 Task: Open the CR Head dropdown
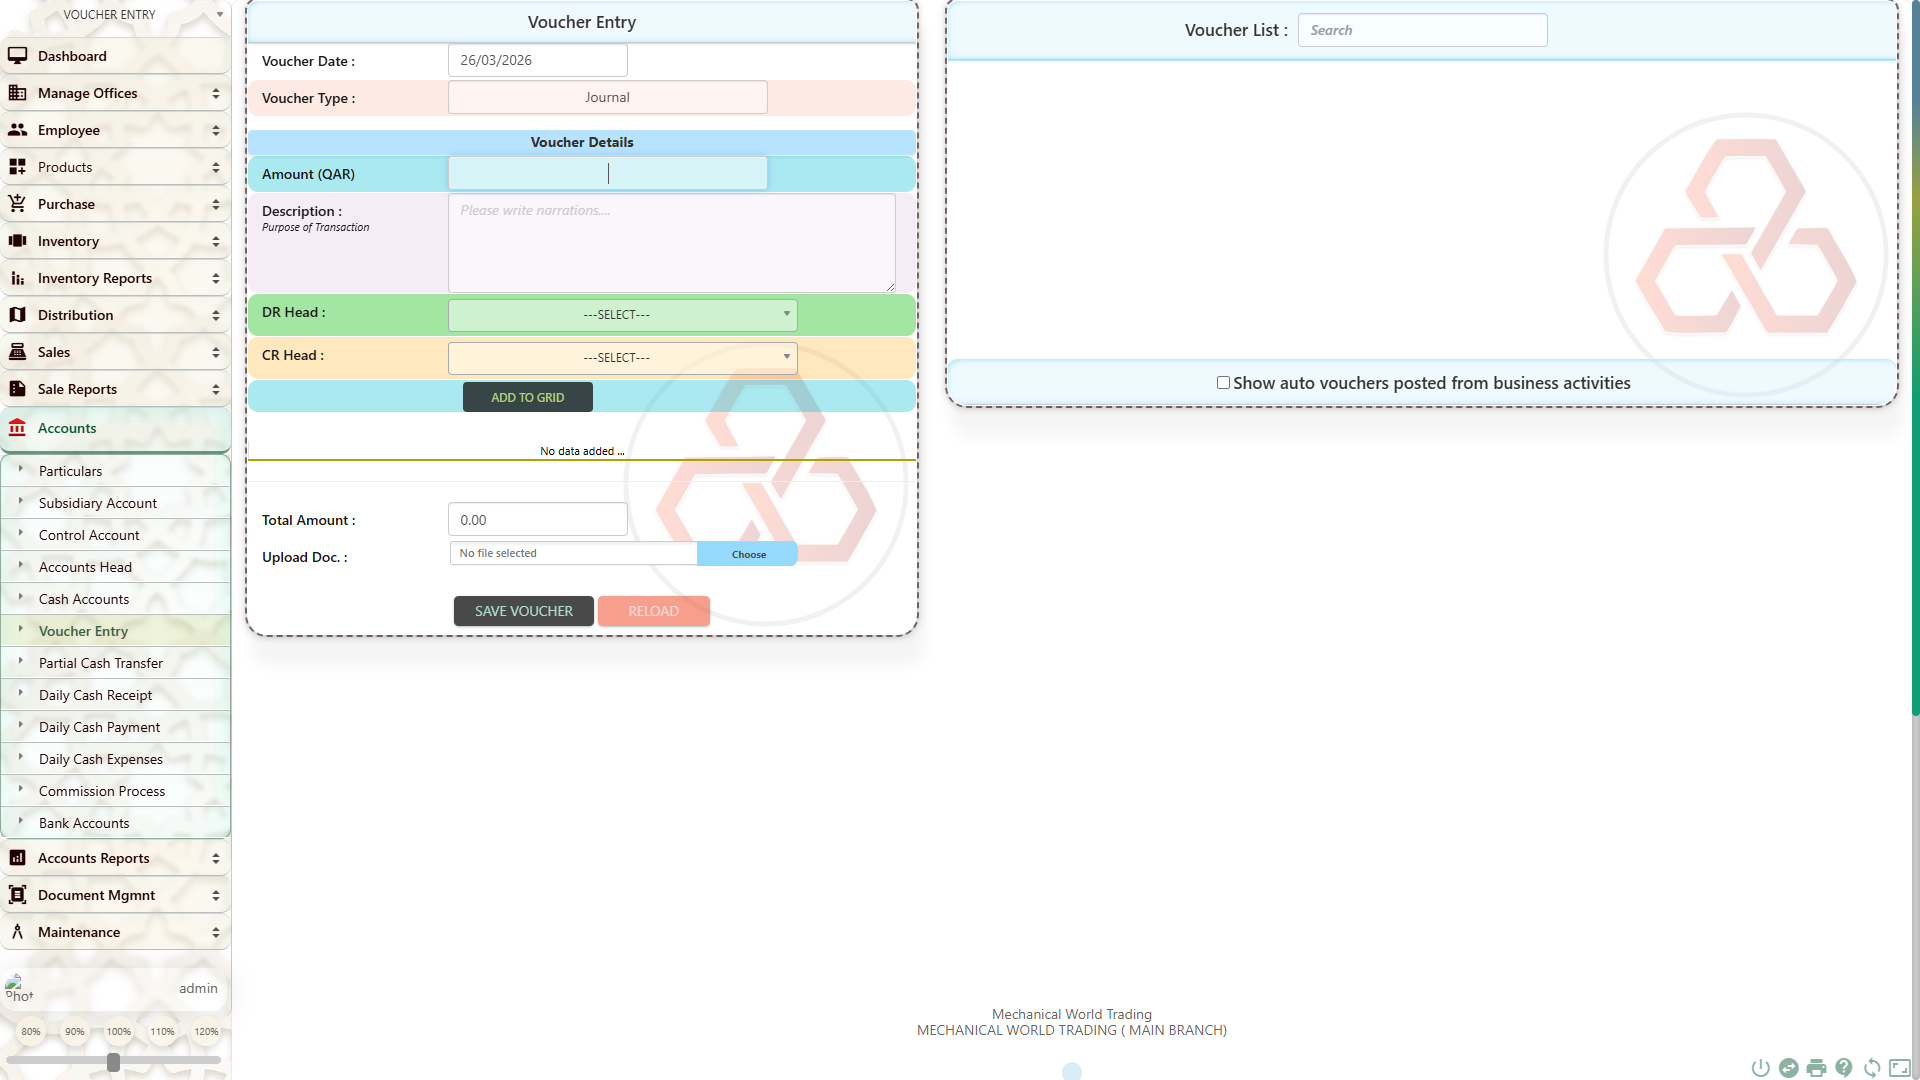[x=622, y=358]
